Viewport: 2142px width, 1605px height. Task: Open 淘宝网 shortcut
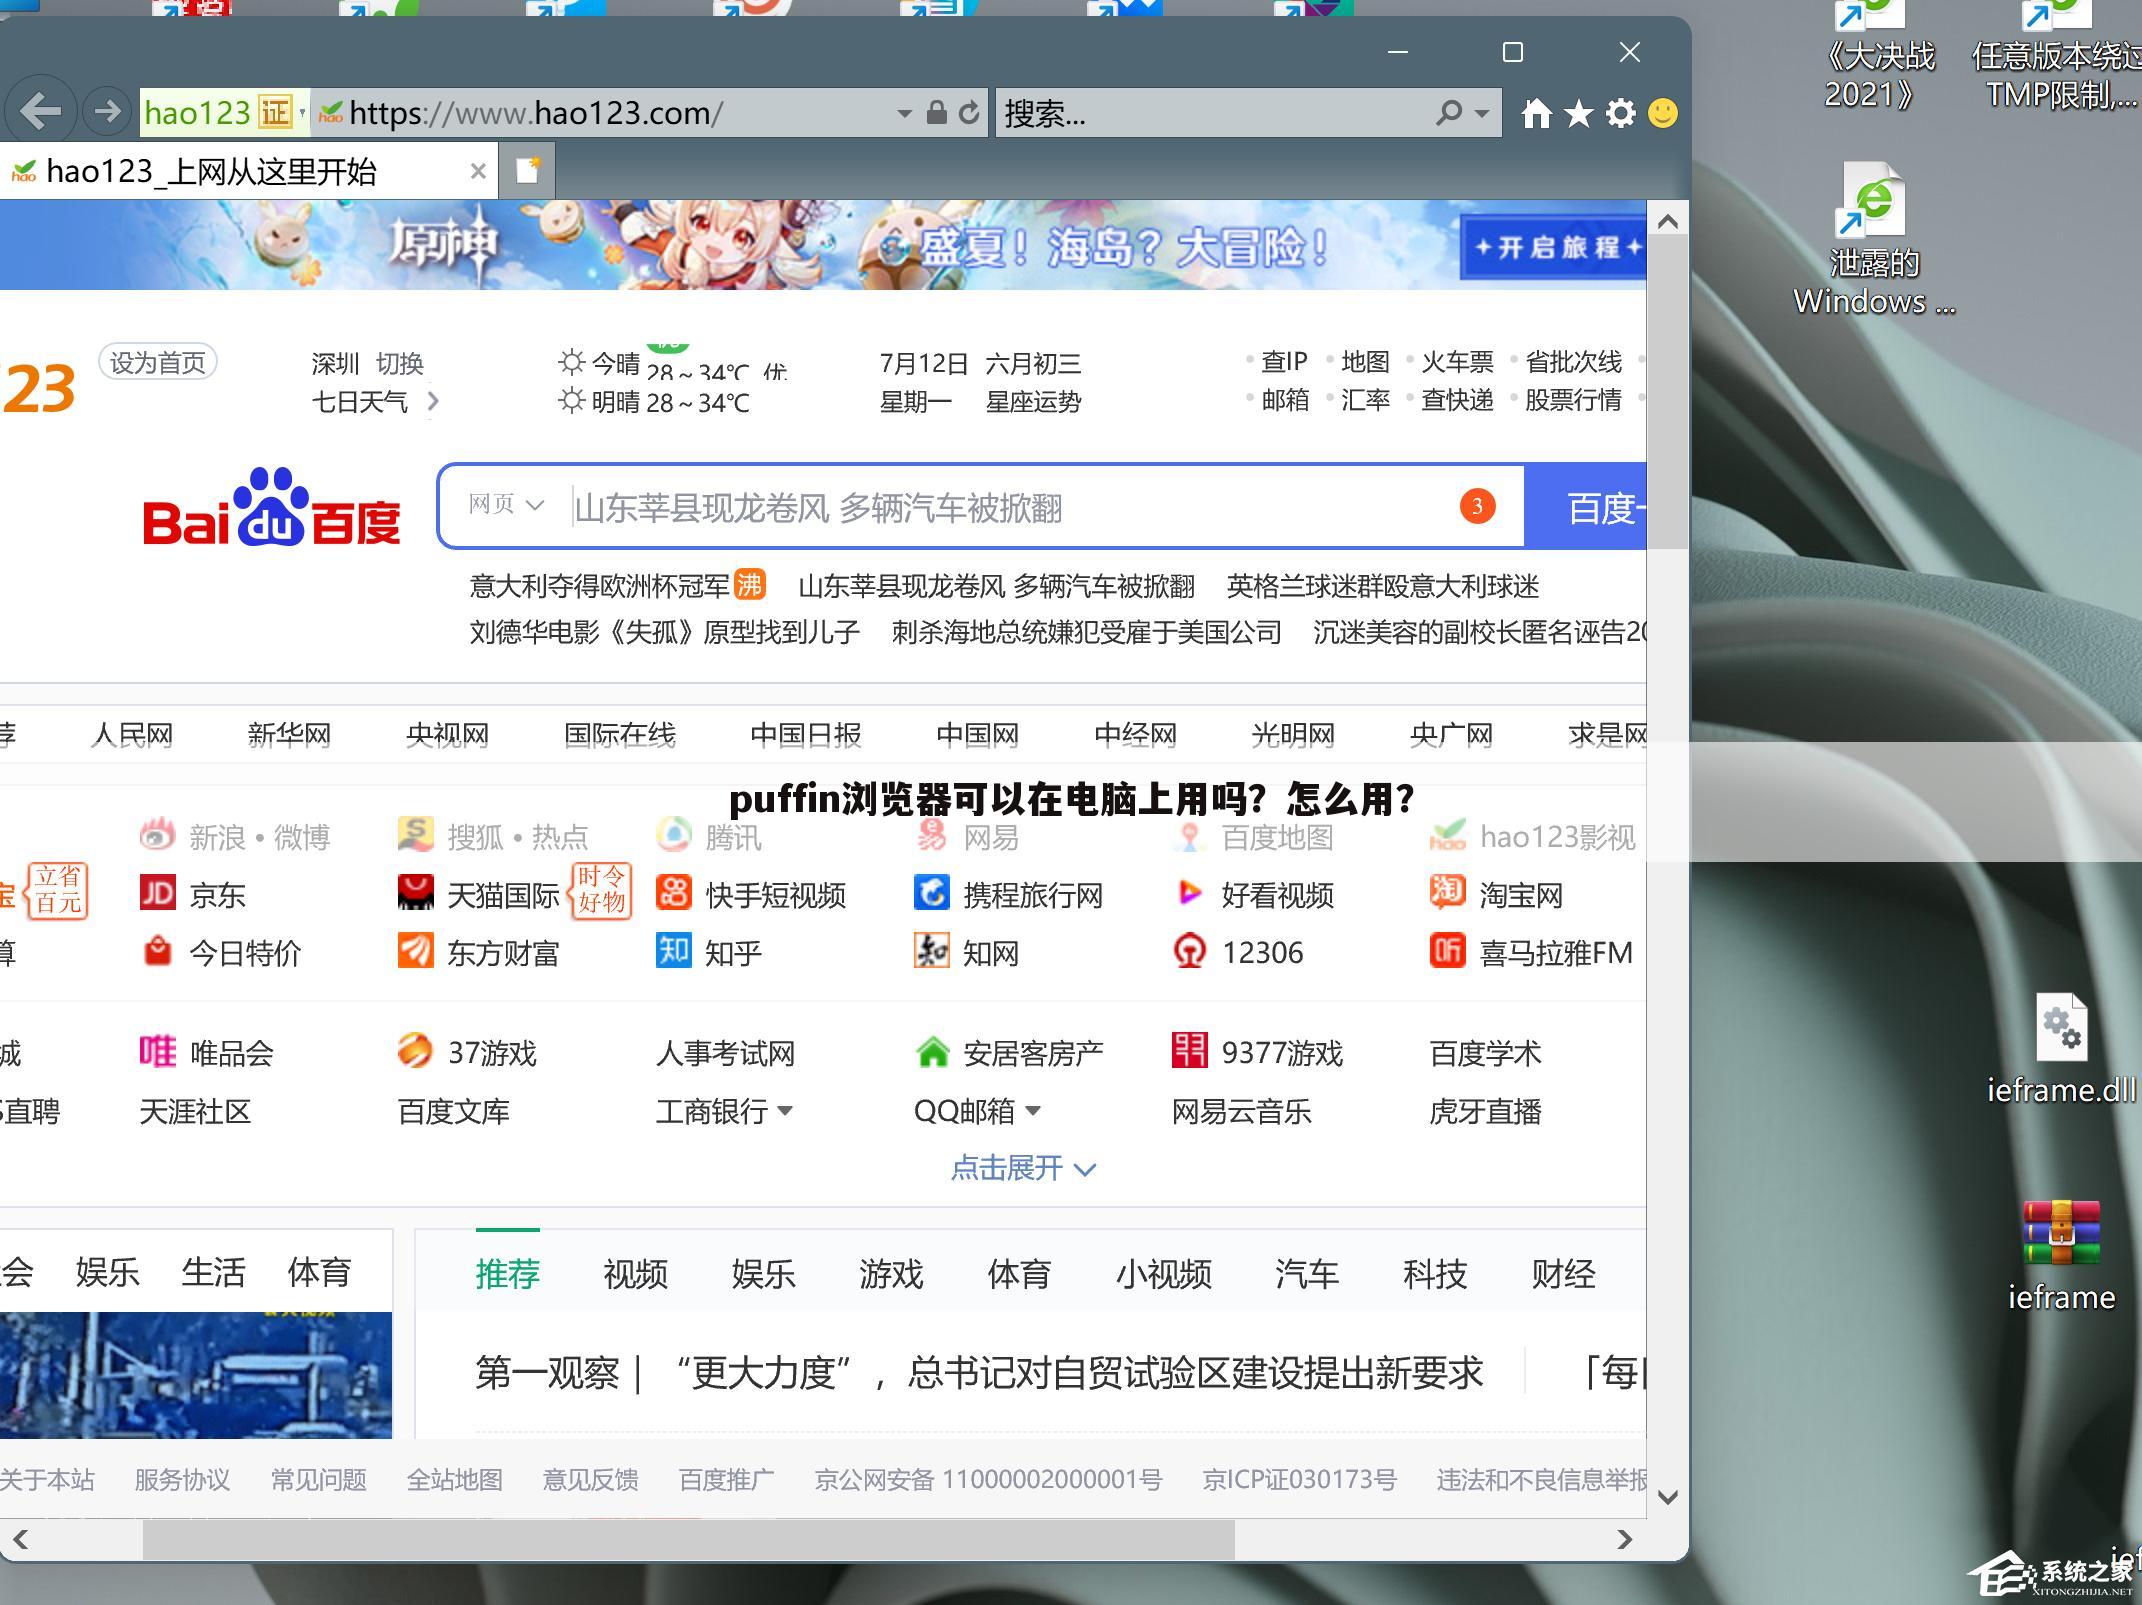(x=1497, y=894)
